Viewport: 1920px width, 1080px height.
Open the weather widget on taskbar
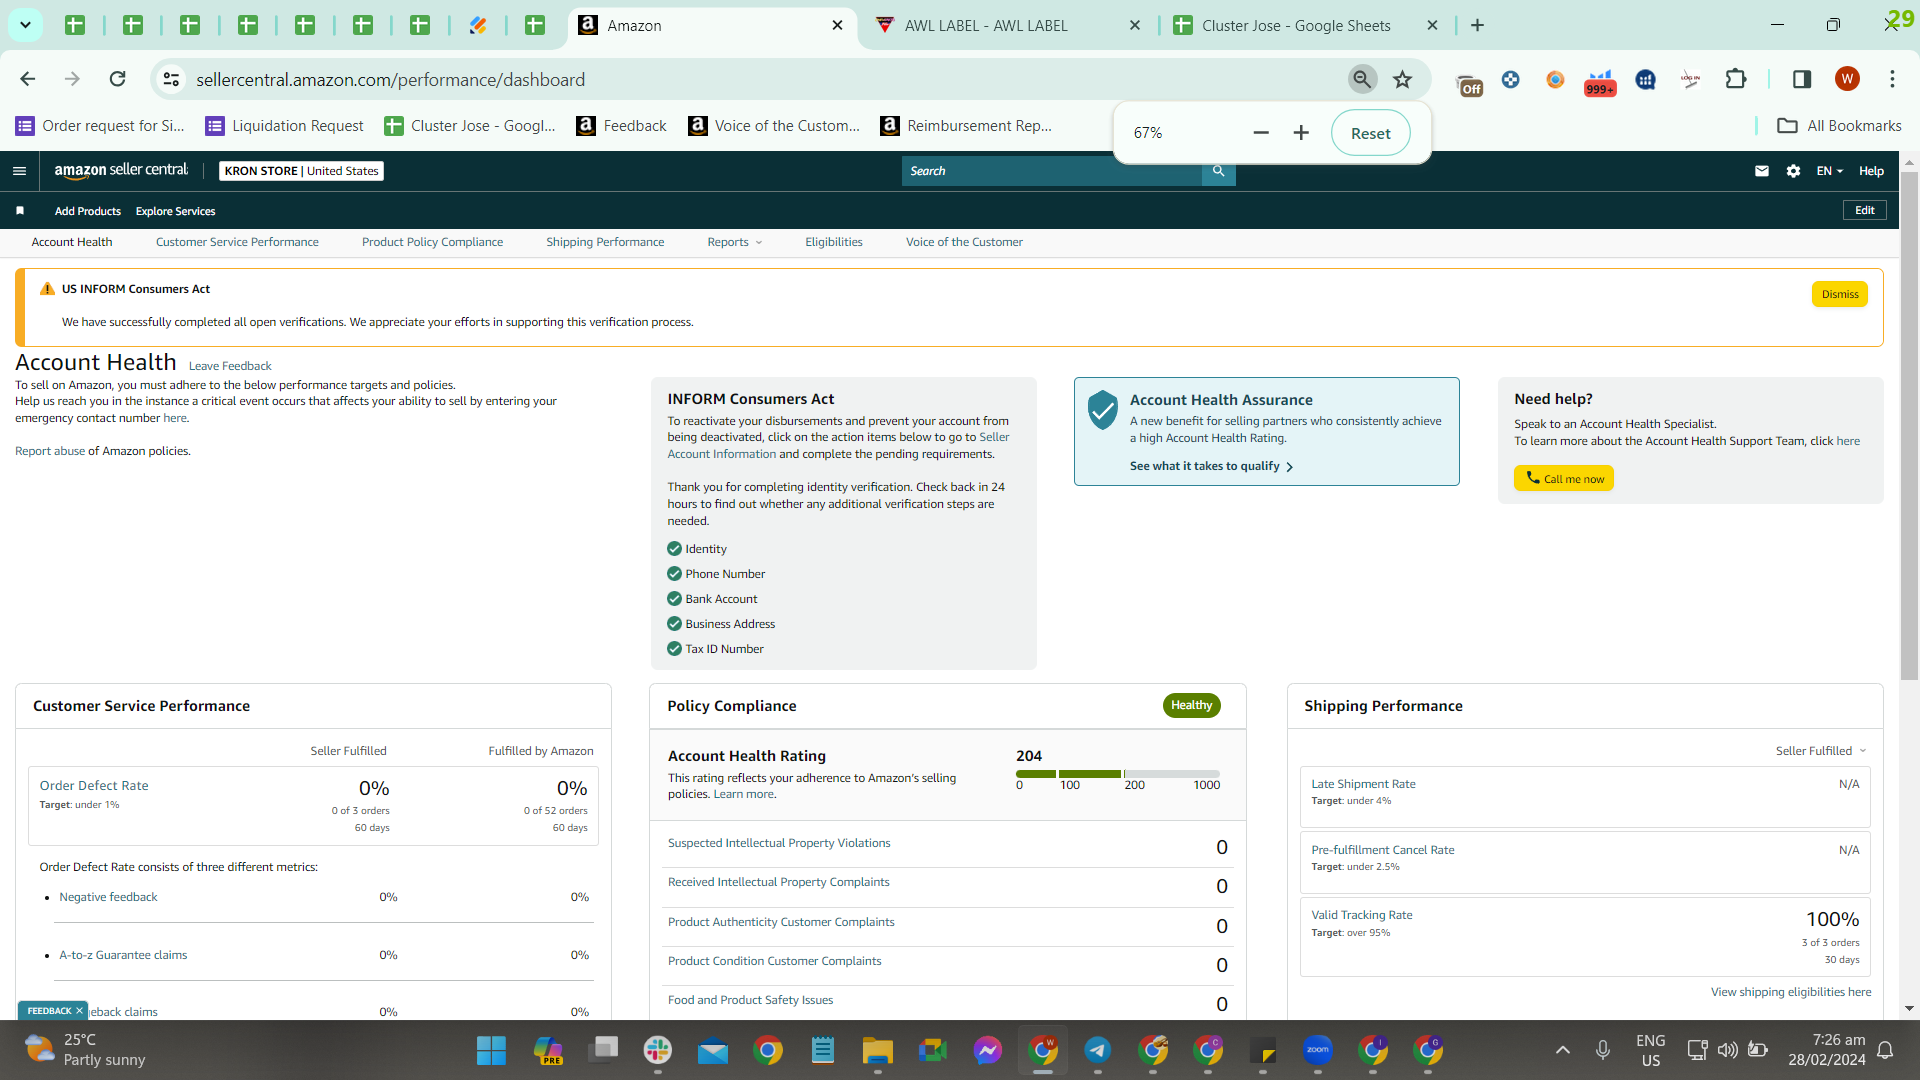(x=85, y=1050)
